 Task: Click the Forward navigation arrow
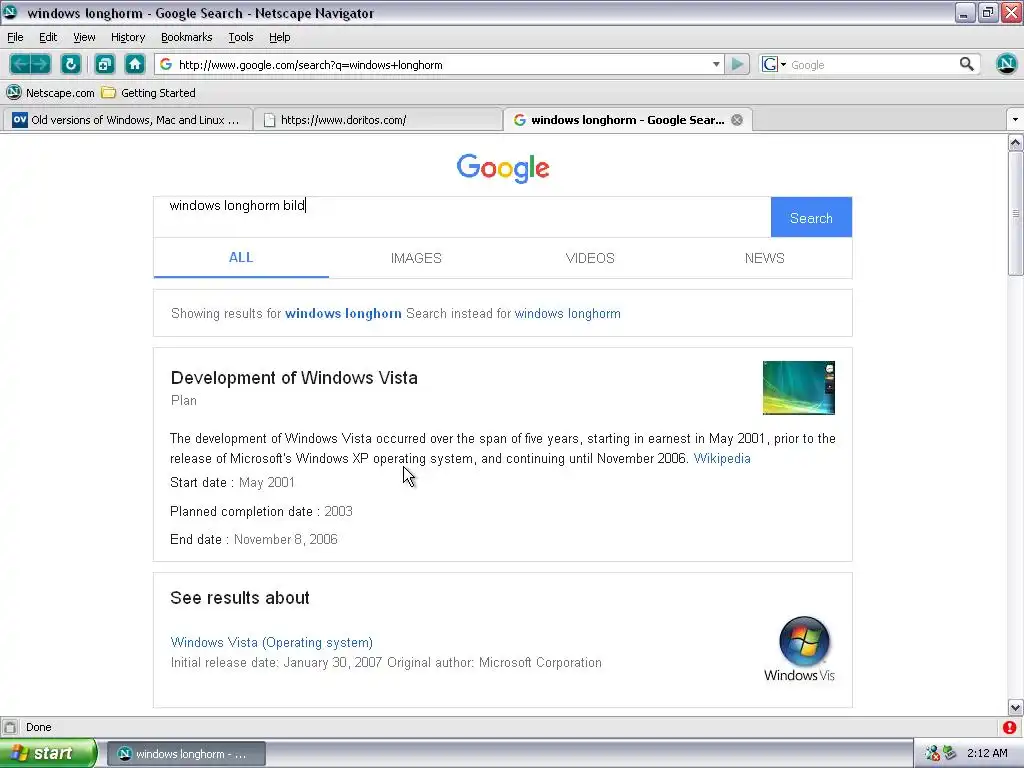40,64
